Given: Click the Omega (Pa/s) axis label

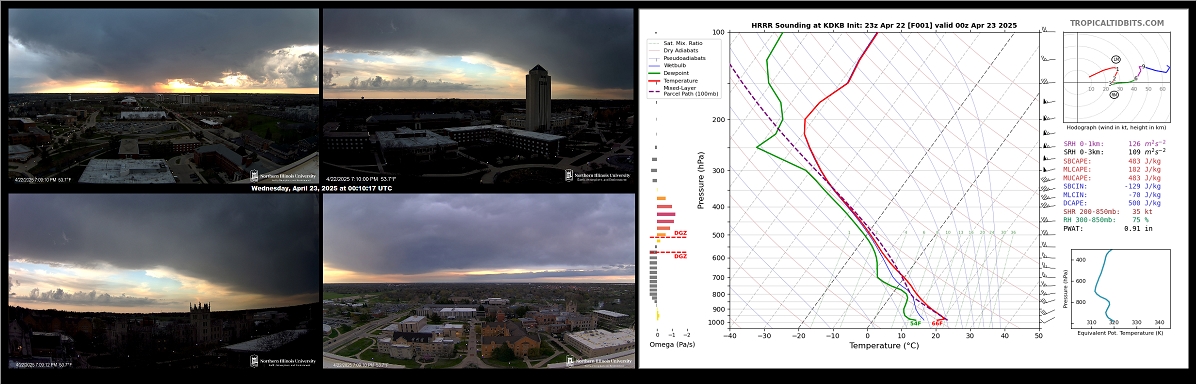Looking at the screenshot, I should 672,345.
